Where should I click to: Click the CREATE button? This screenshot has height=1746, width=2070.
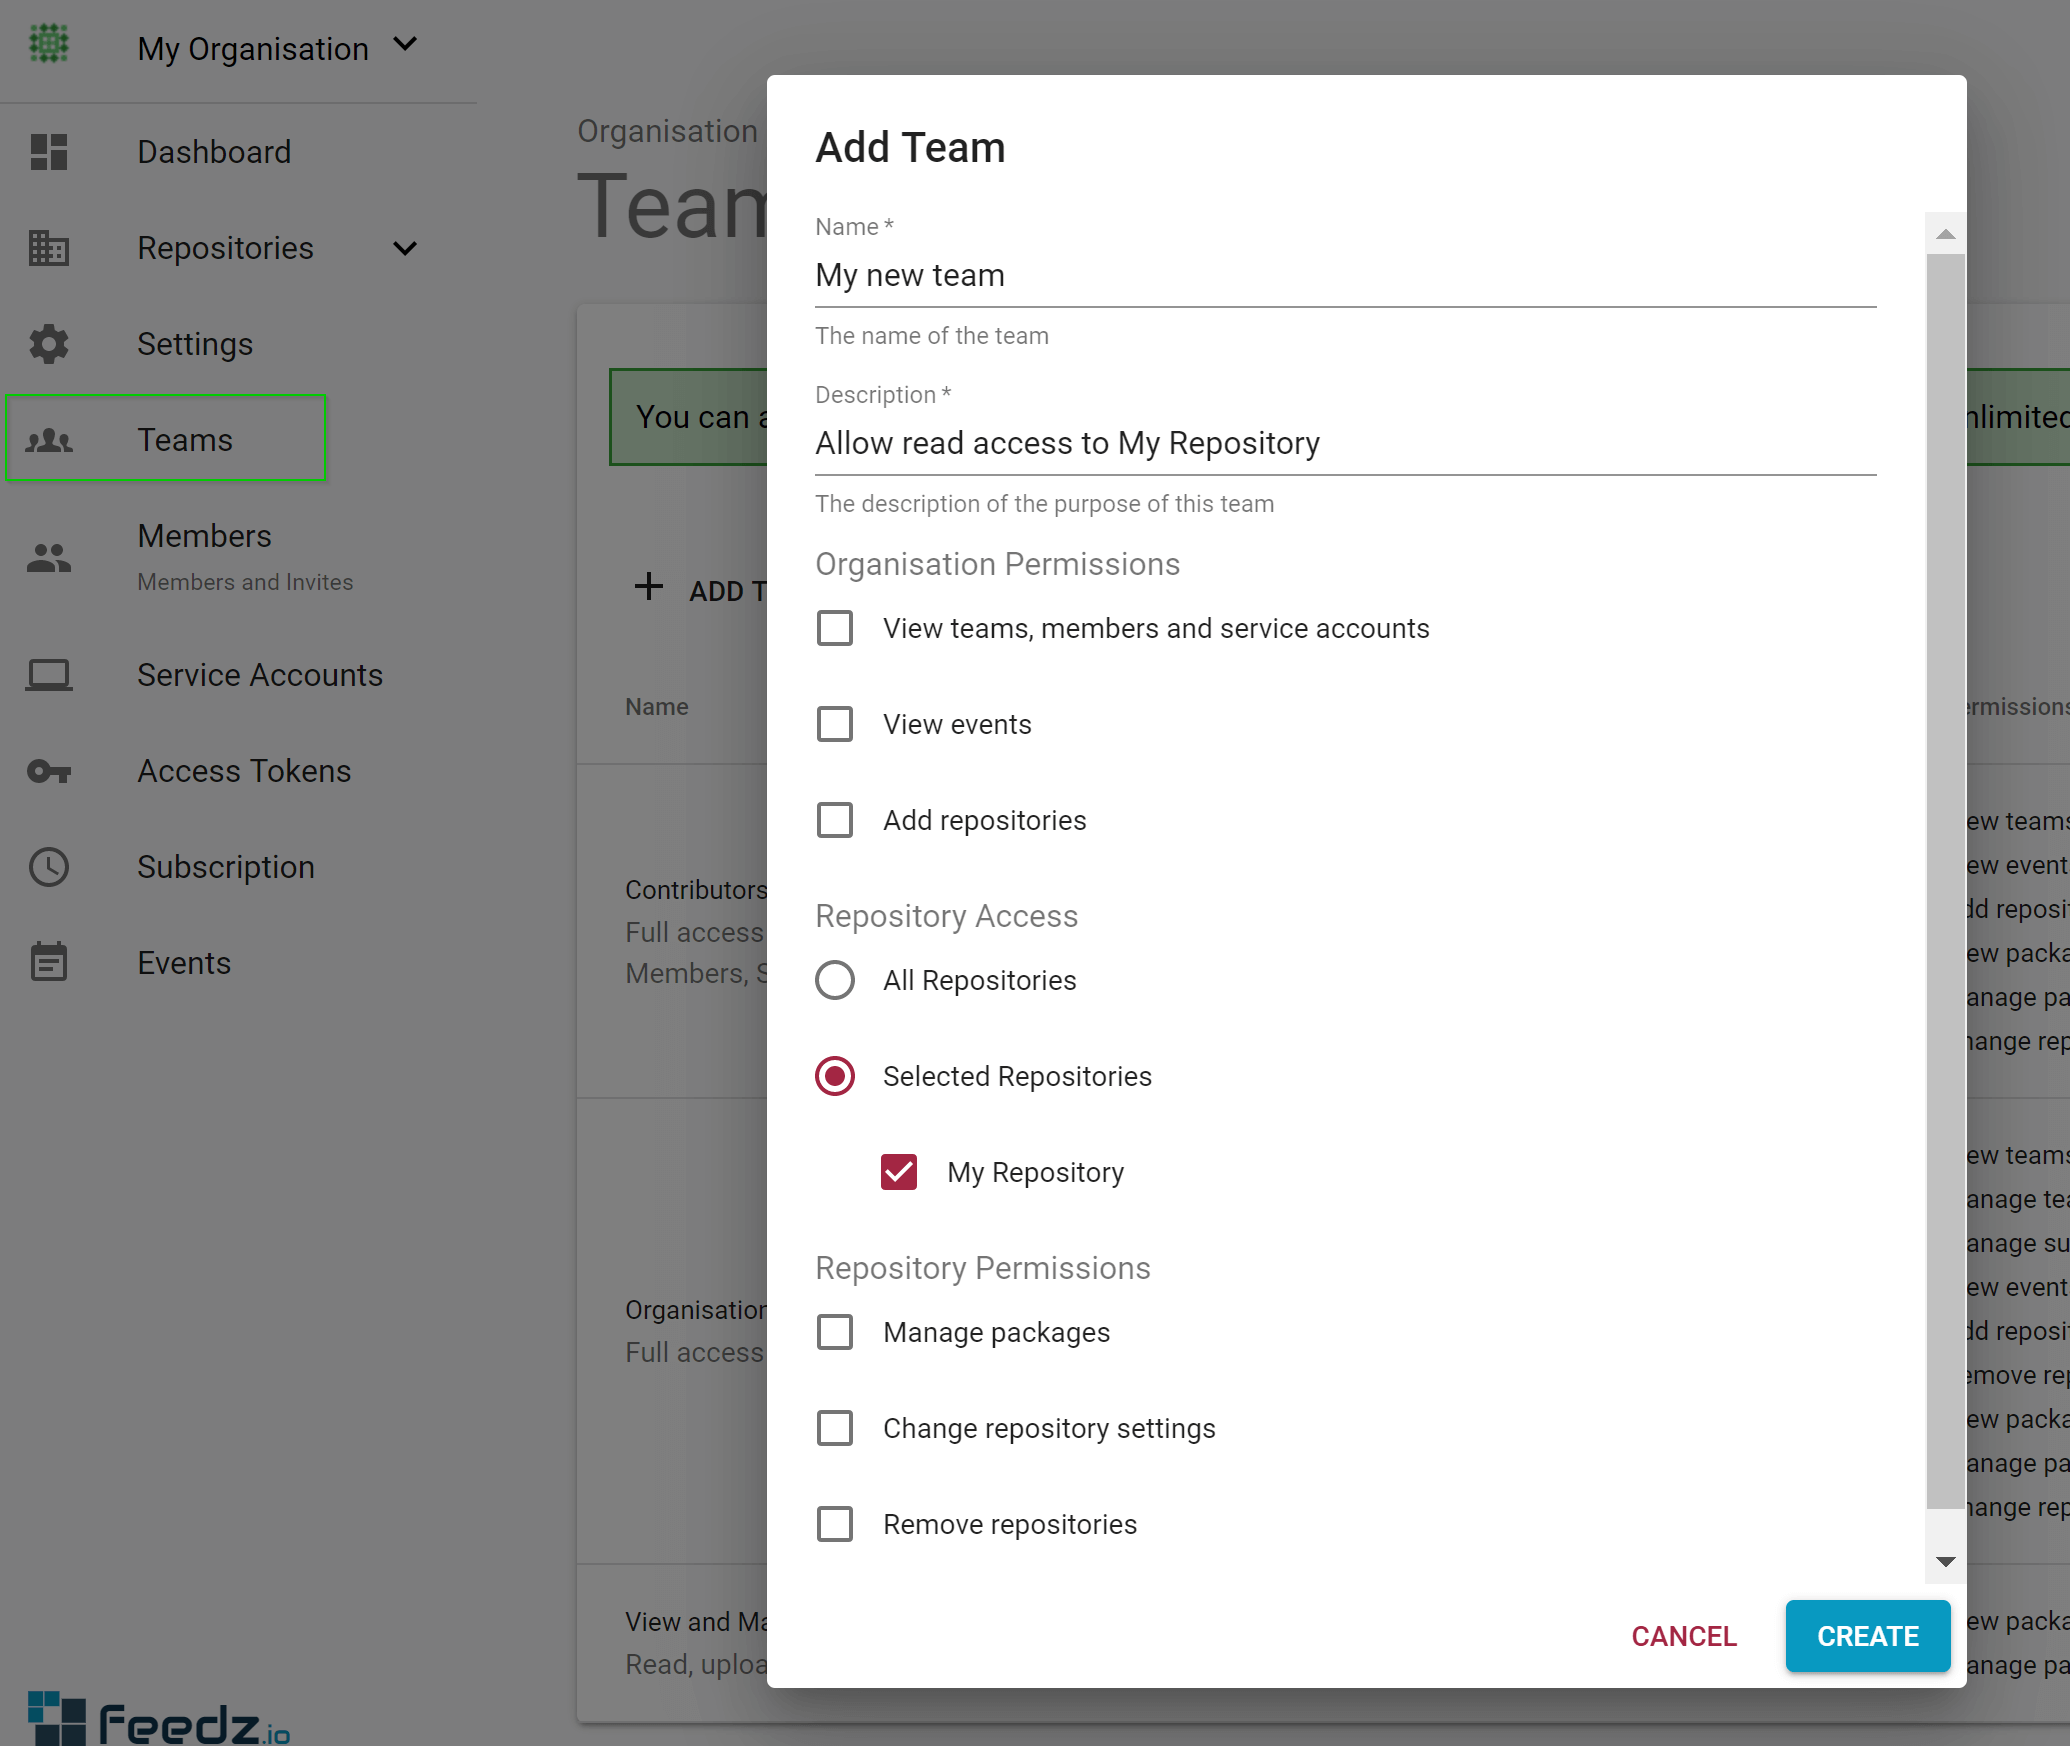click(x=1867, y=1636)
